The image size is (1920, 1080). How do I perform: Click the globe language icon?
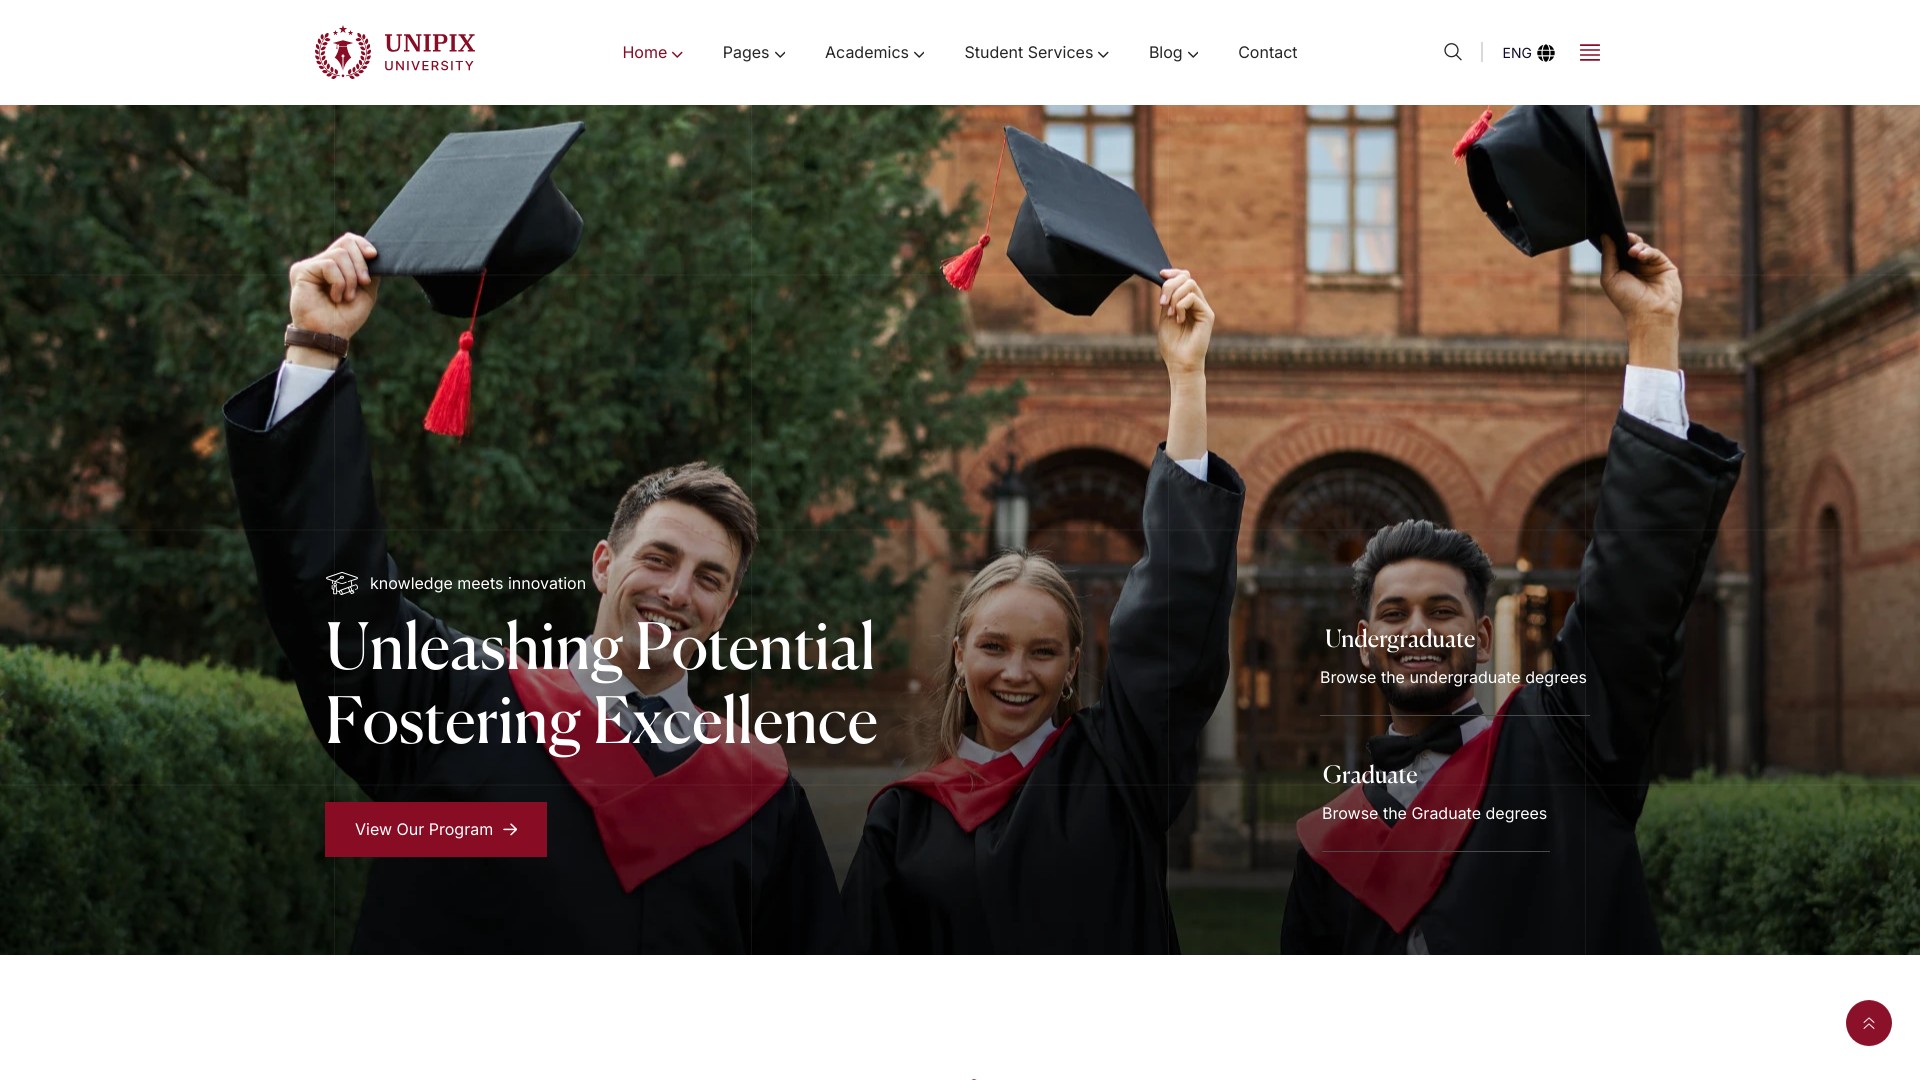[1546, 53]
